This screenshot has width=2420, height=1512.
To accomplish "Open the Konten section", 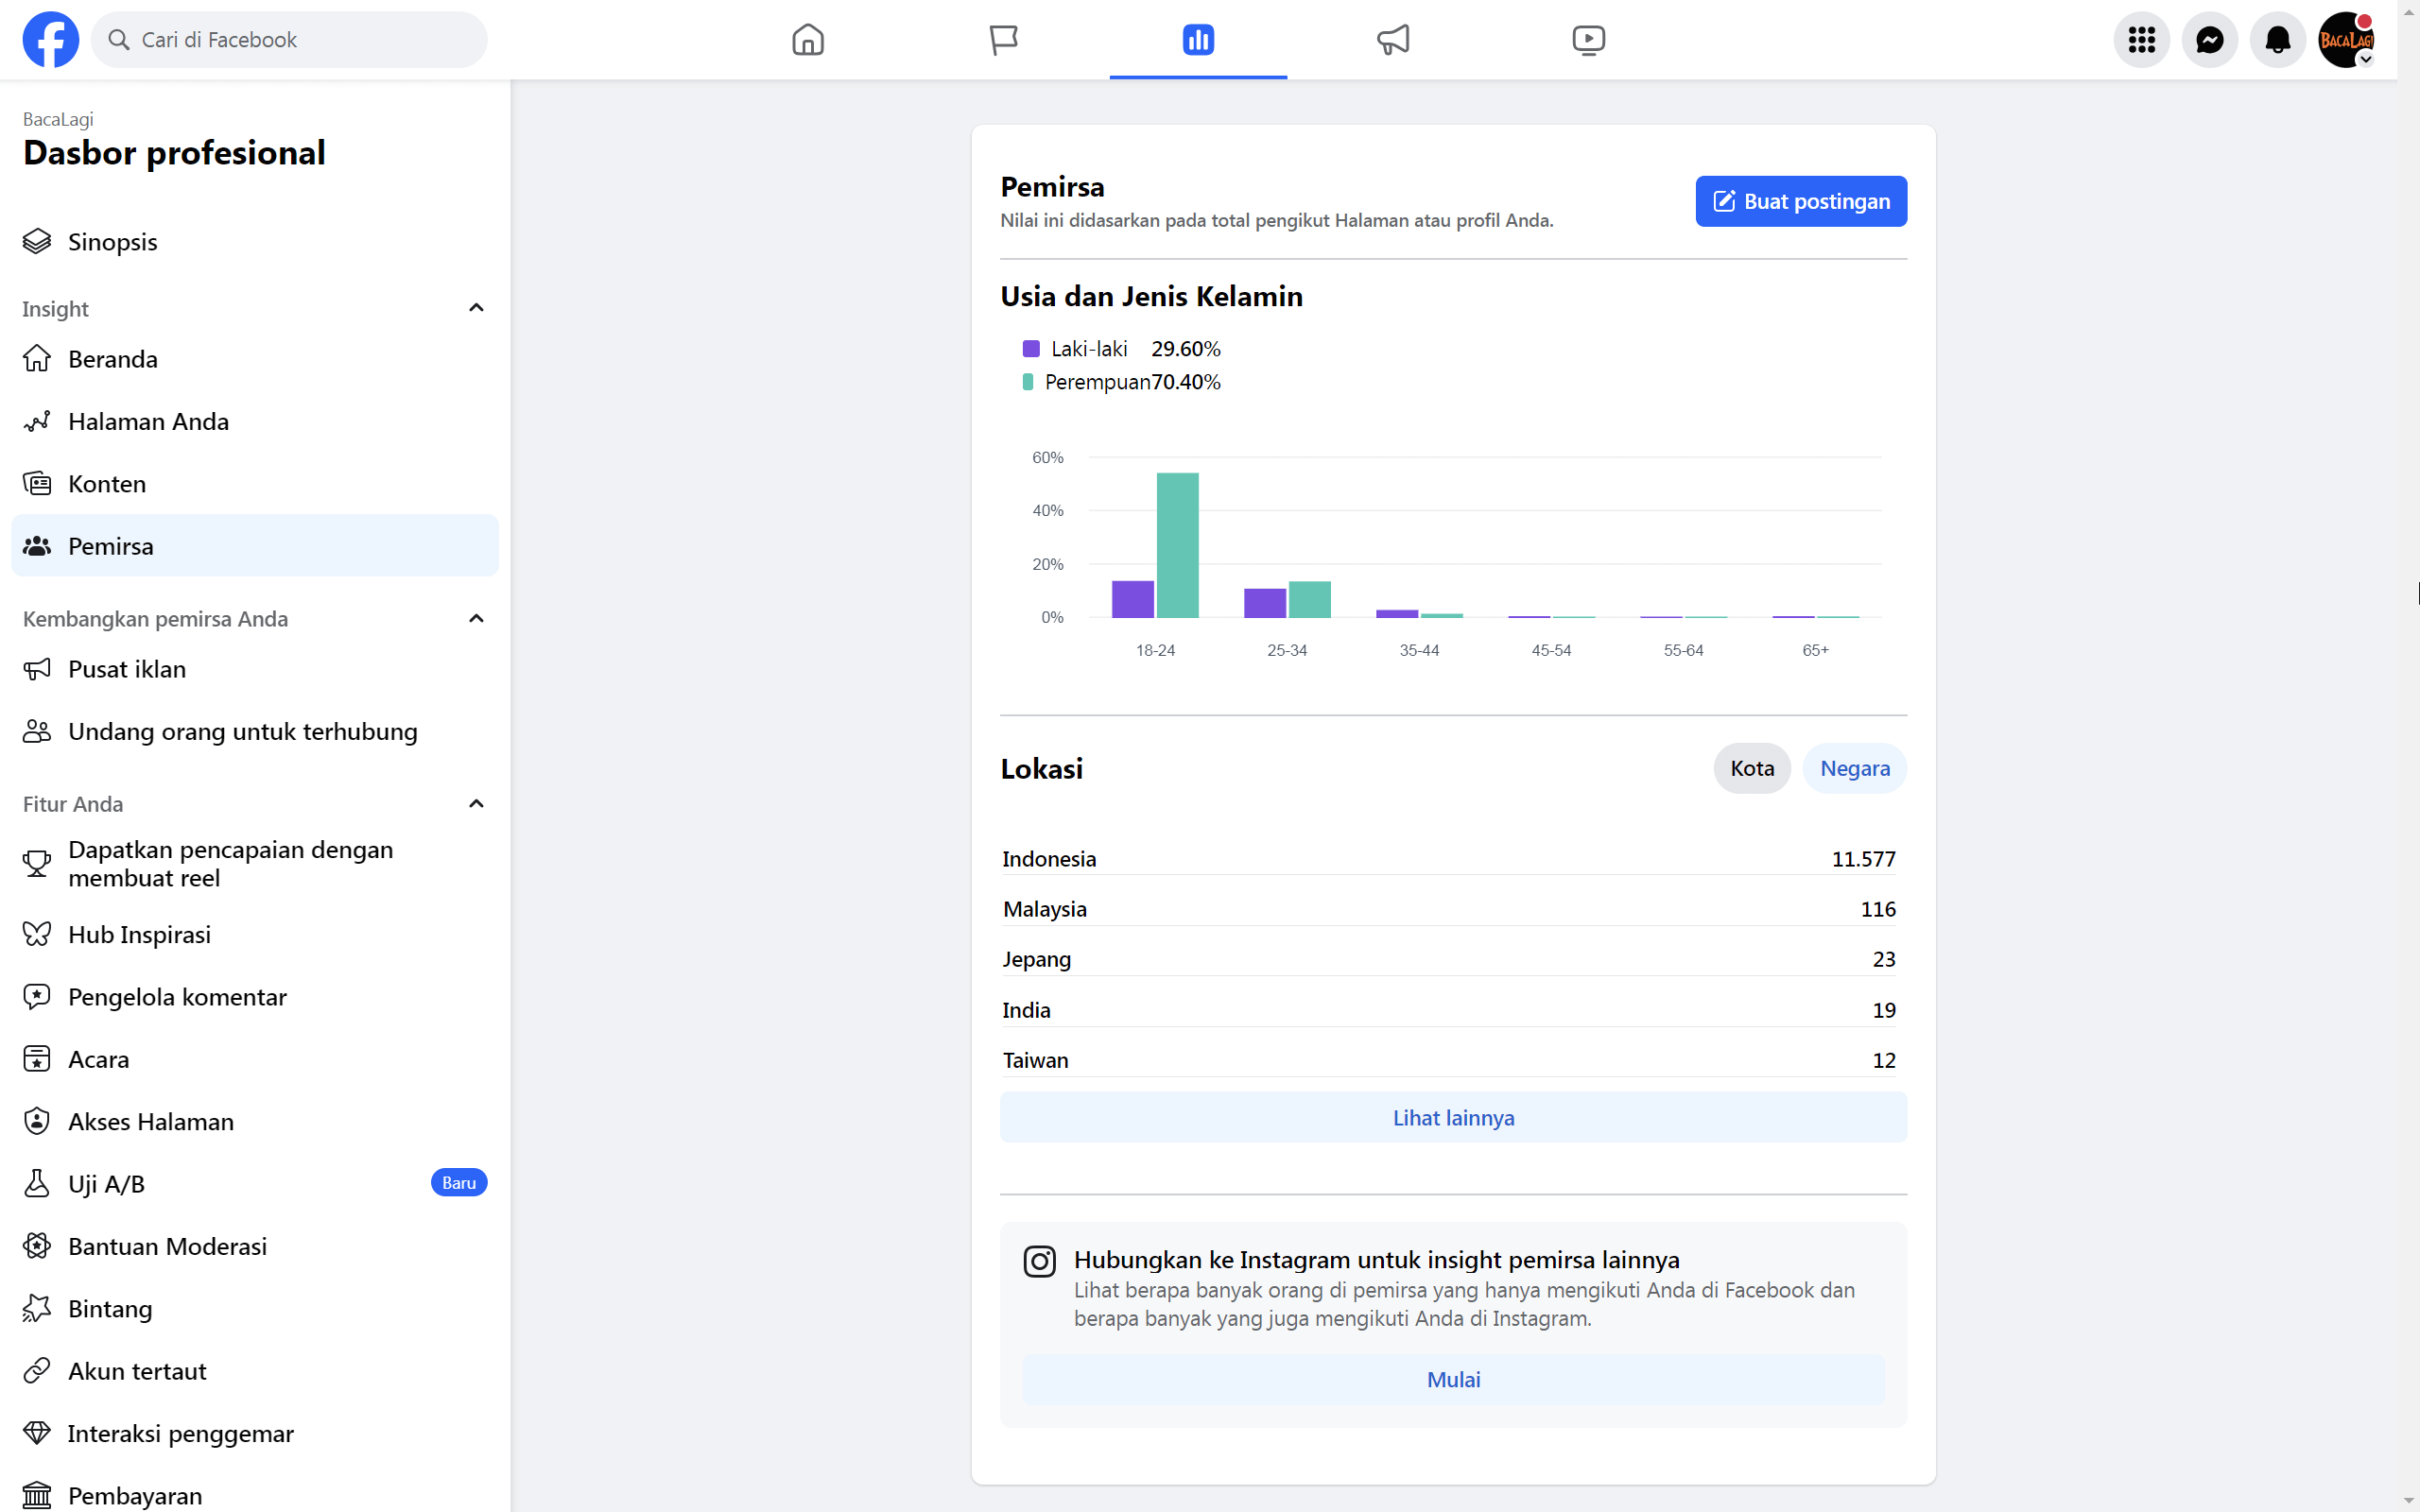I will [106, 483].
